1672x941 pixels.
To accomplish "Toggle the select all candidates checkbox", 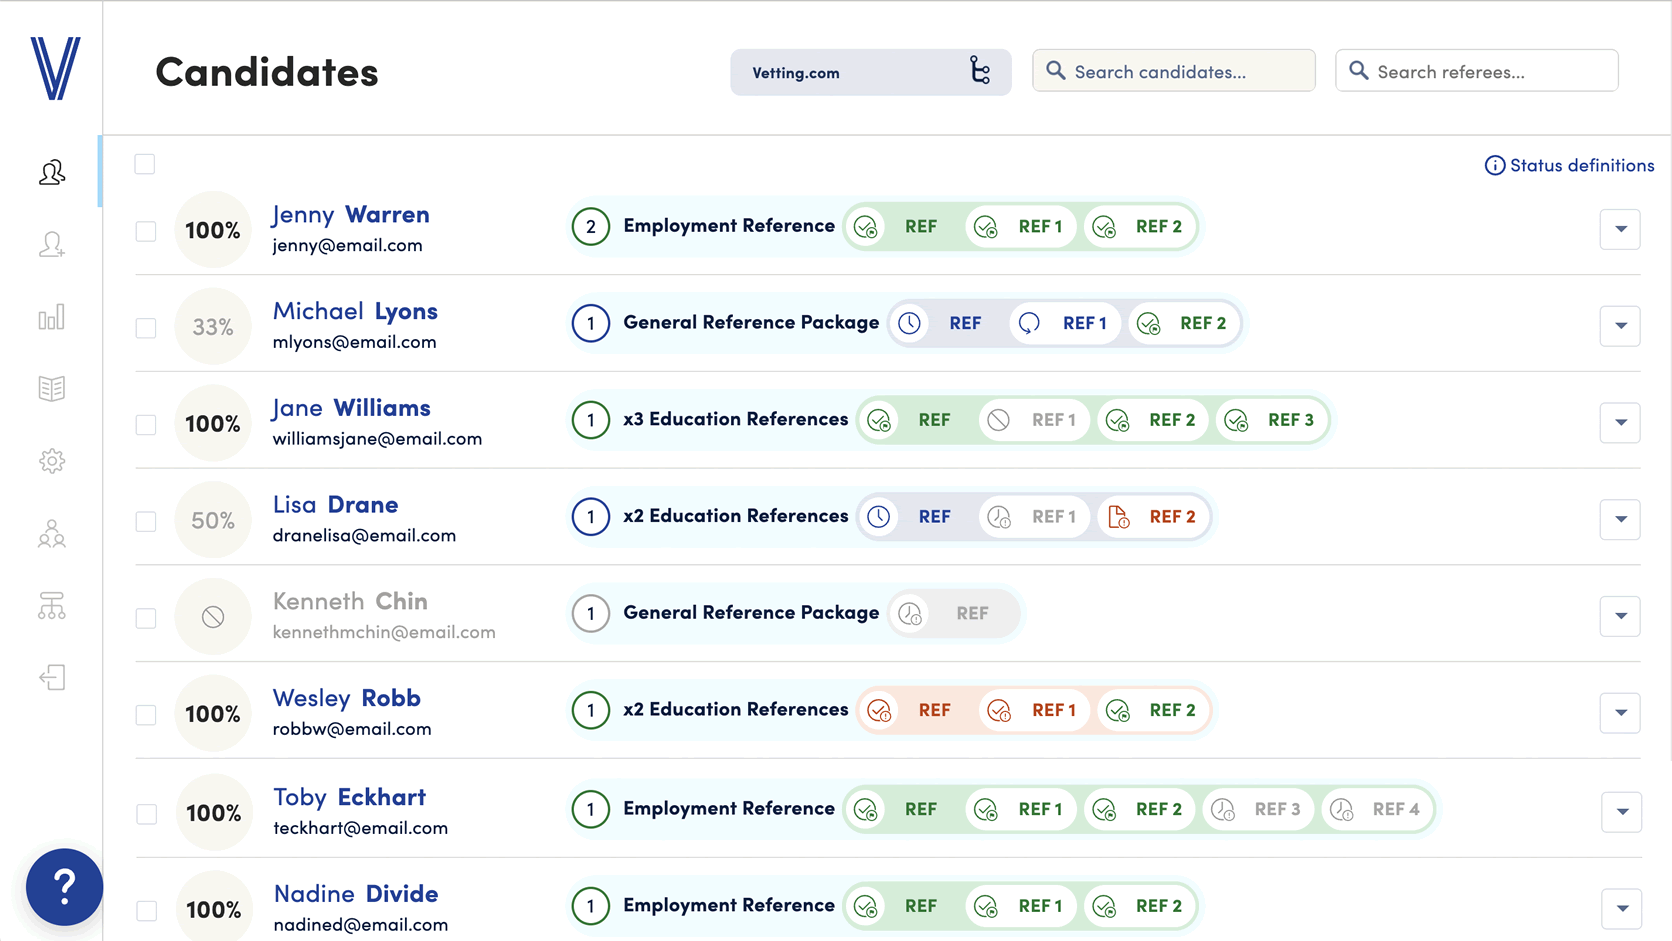I will pos(145,164).
